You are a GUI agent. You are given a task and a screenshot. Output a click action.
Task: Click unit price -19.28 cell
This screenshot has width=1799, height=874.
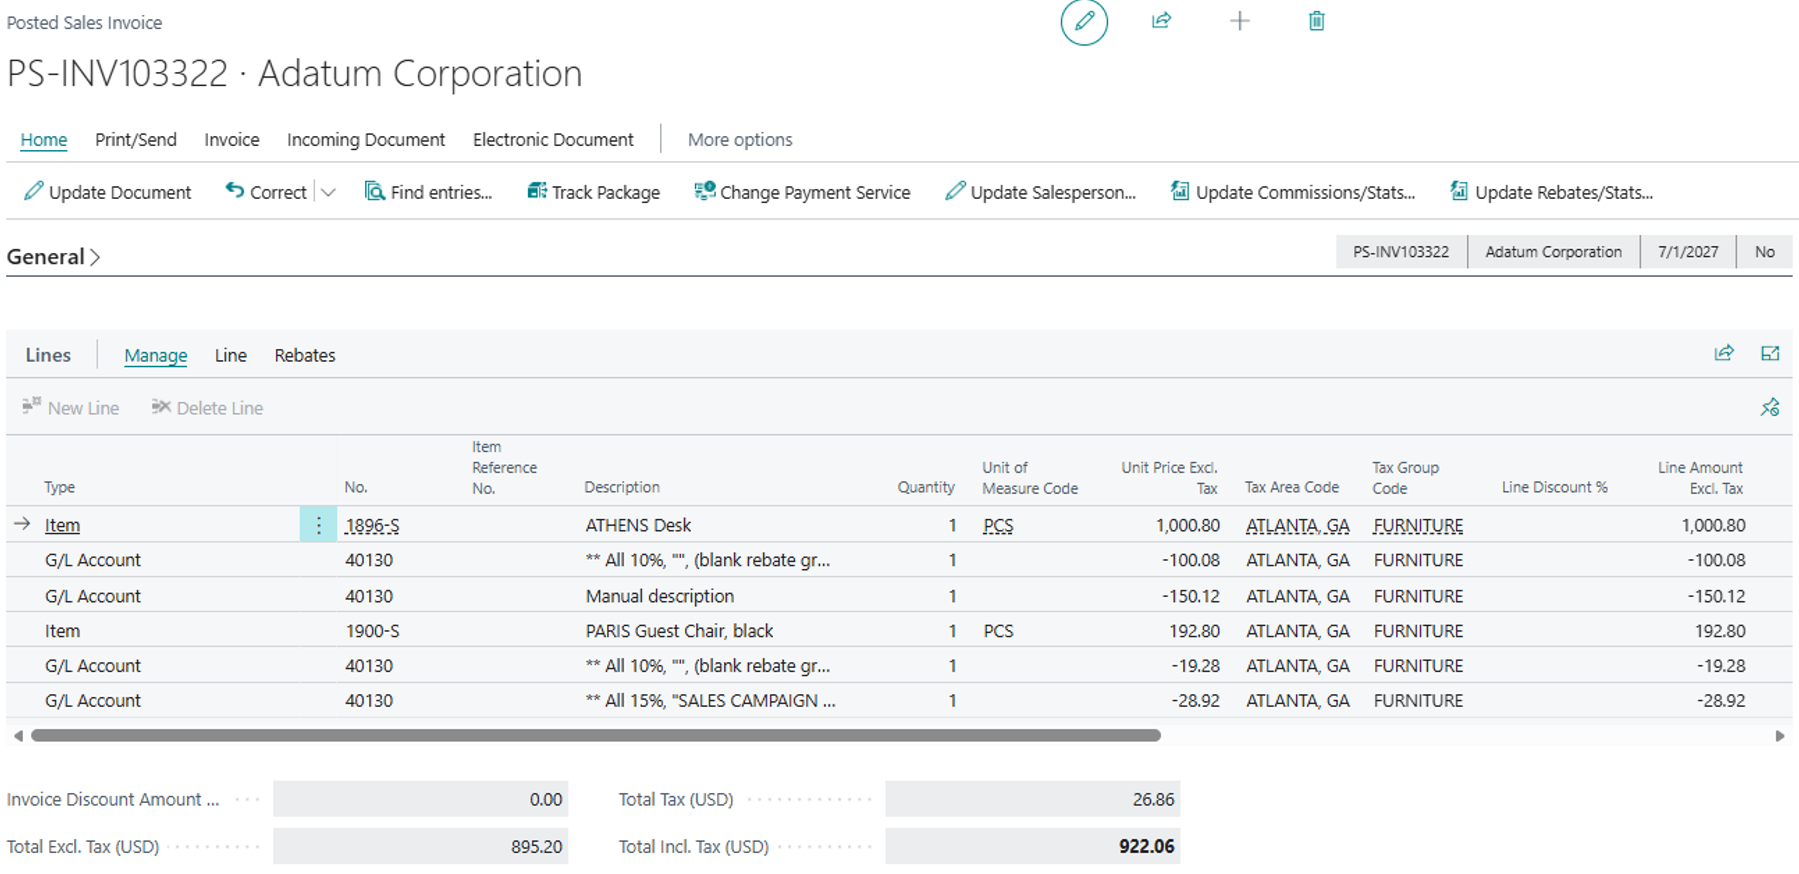(1195, 666)
